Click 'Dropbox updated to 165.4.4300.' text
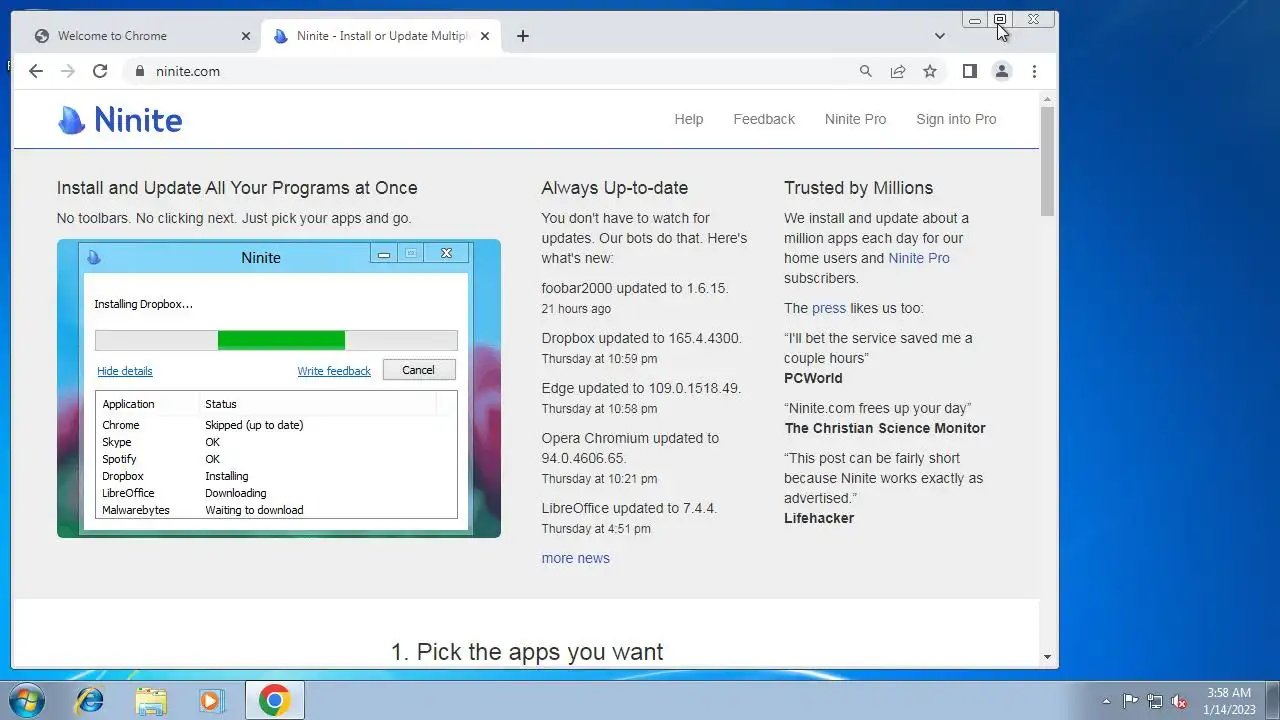This screenshot has width=1280, height=720. click(x=641, y=338)
